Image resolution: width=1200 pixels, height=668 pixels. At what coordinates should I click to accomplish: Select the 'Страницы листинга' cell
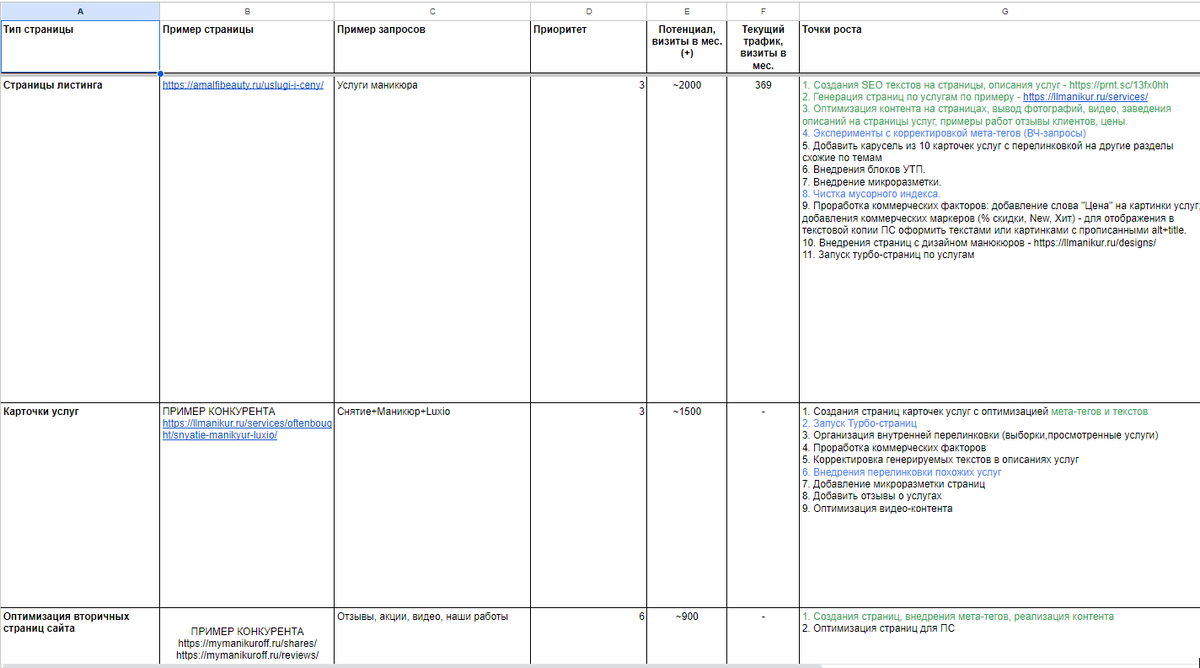tap(80, 237)
